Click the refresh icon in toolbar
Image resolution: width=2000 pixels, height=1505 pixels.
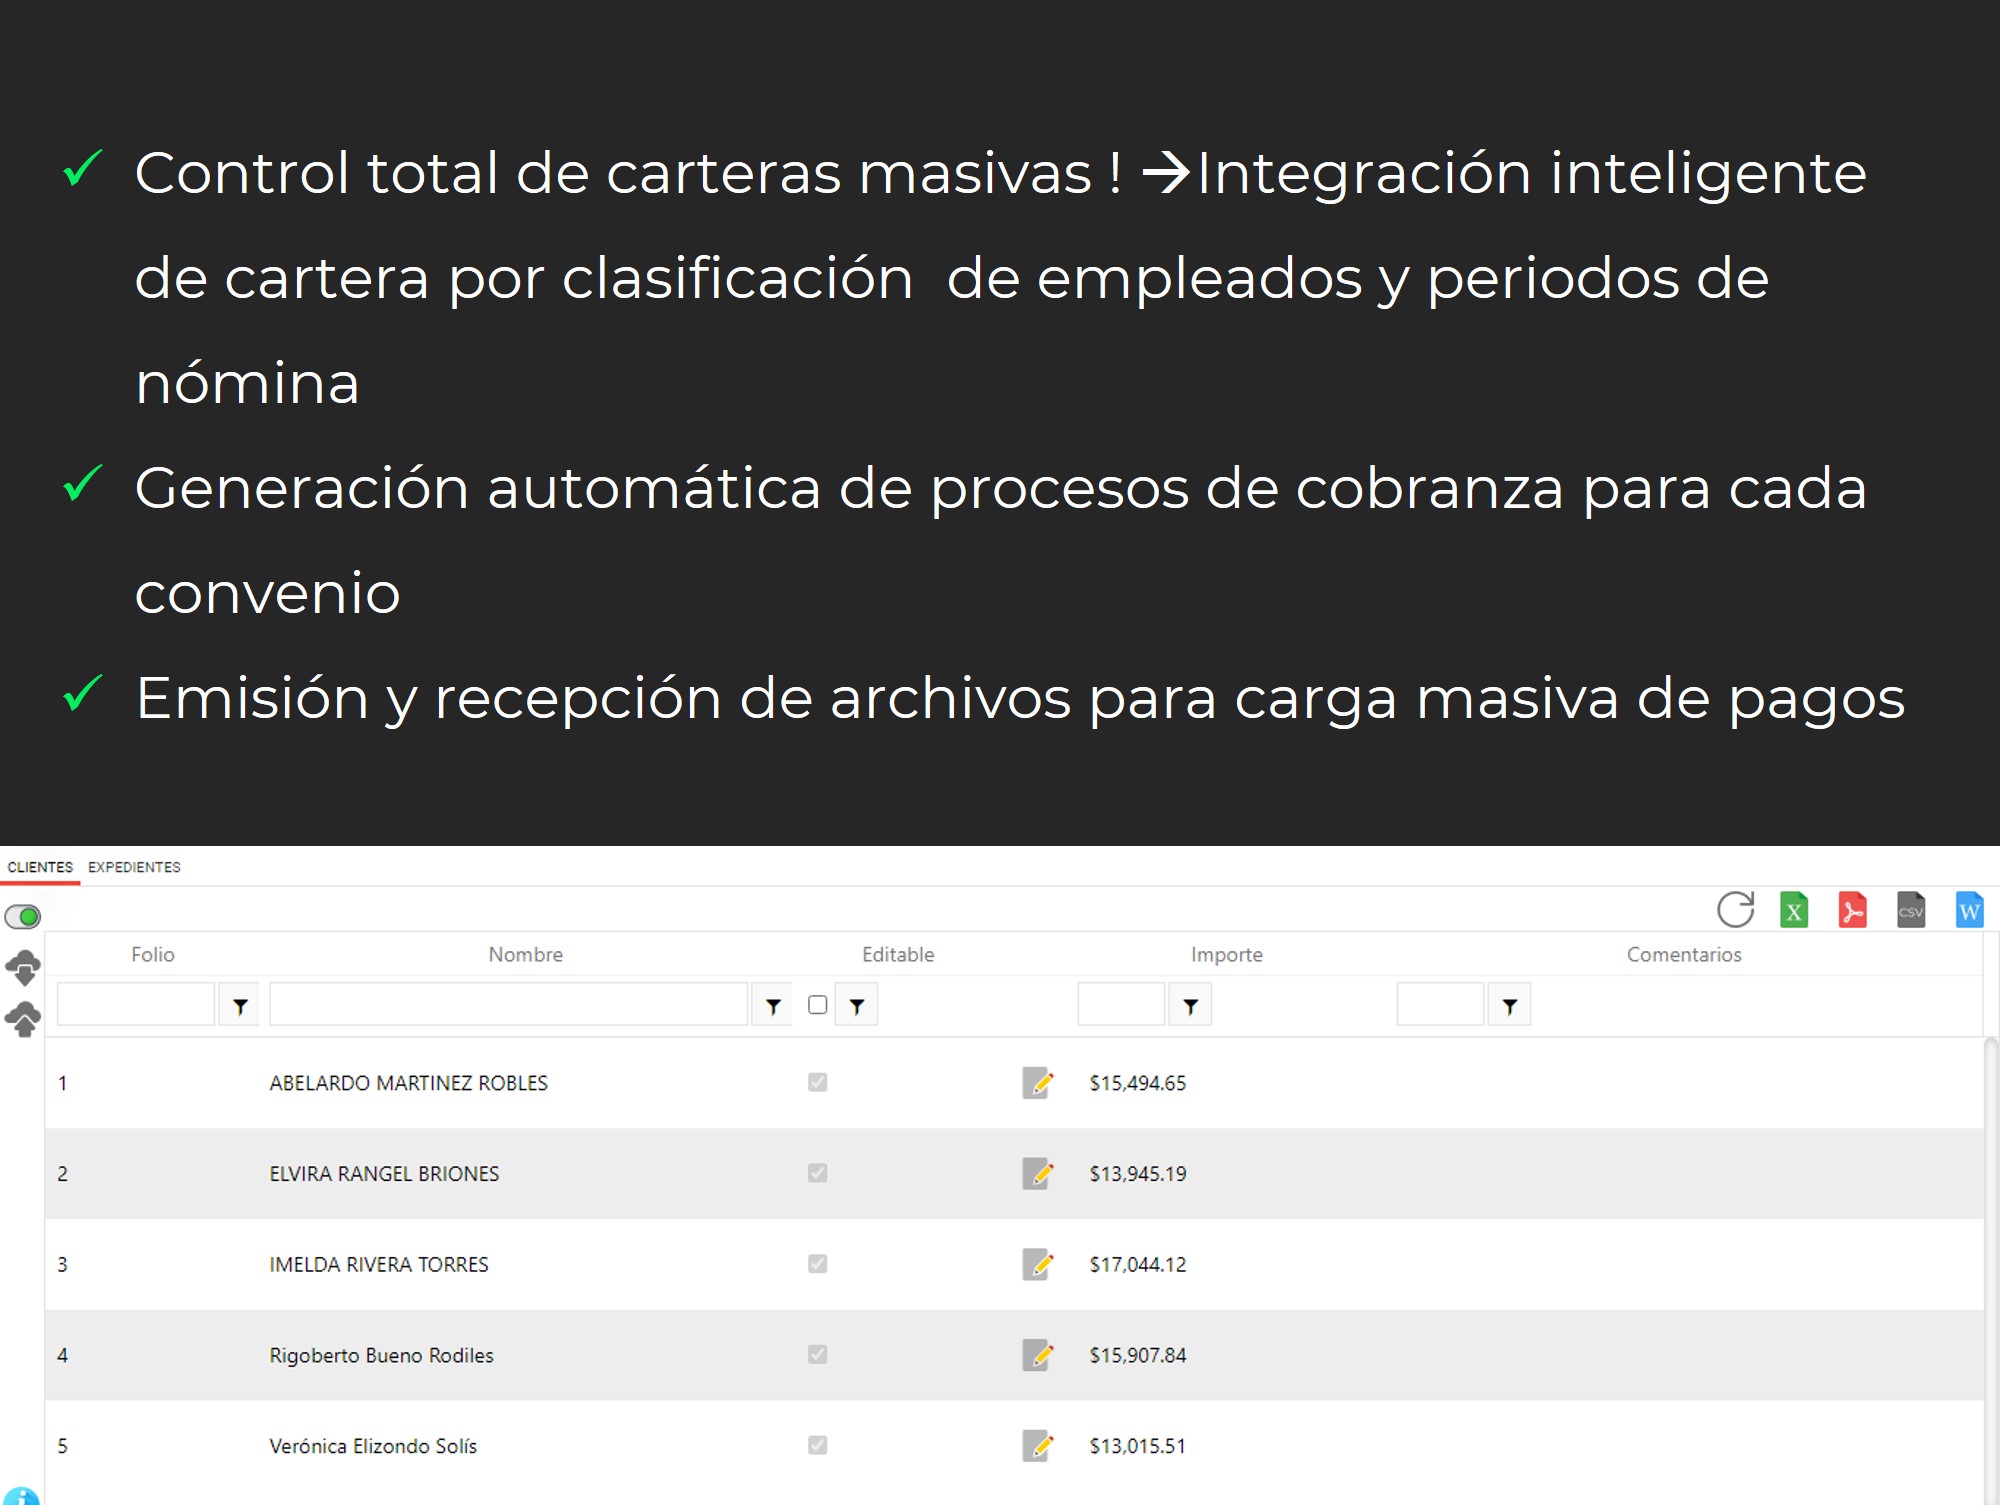pos(1735,910)
